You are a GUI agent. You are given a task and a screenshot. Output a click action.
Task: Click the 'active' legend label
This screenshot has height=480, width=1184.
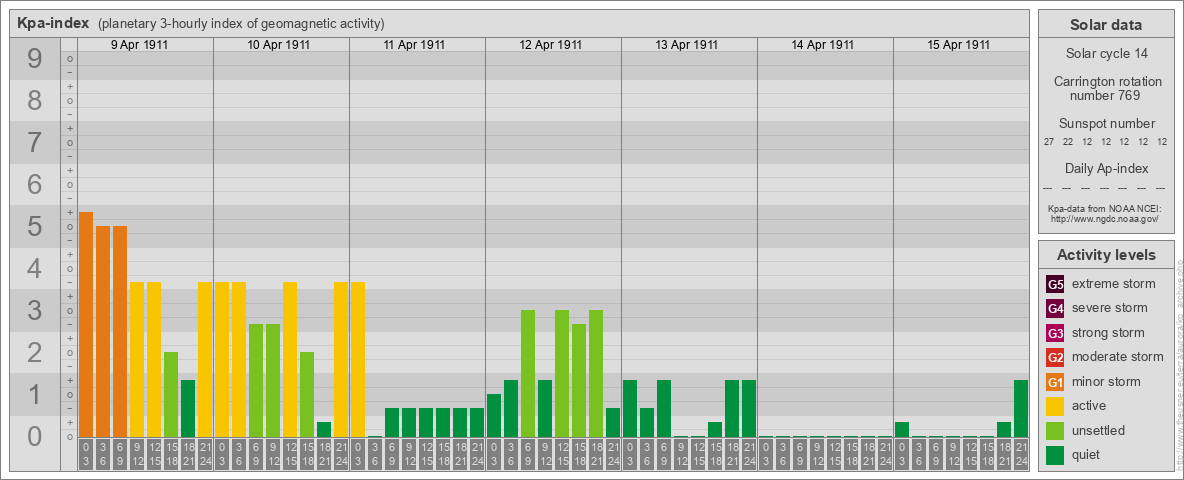1089,406
